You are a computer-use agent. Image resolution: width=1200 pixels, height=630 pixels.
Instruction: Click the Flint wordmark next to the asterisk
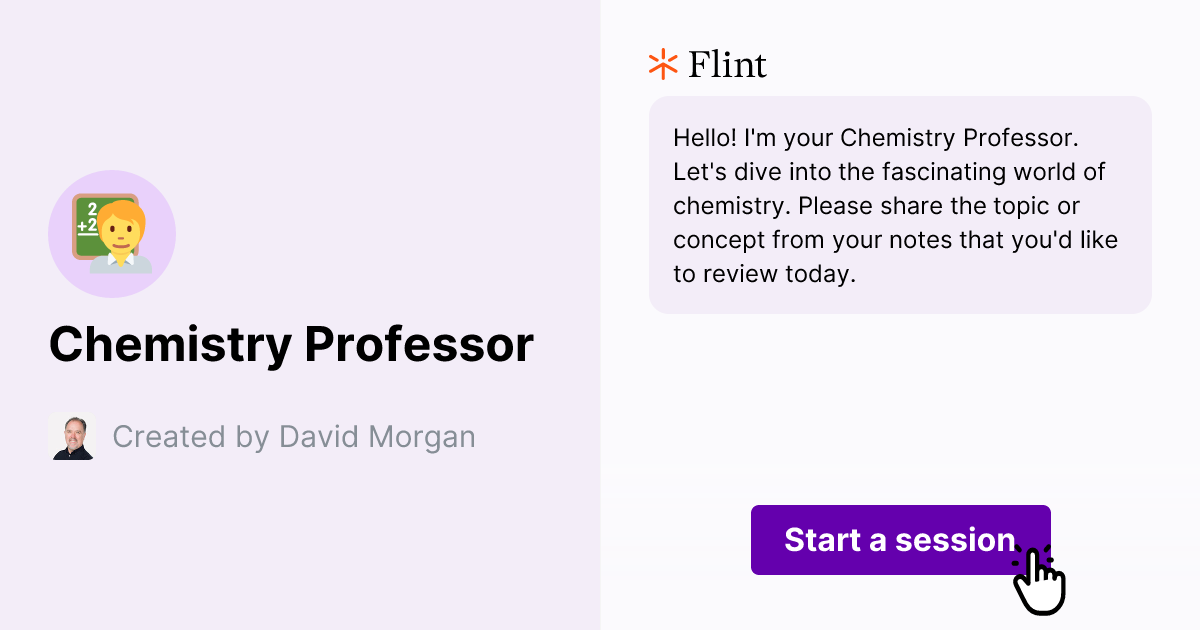click(x=725, y=64)
